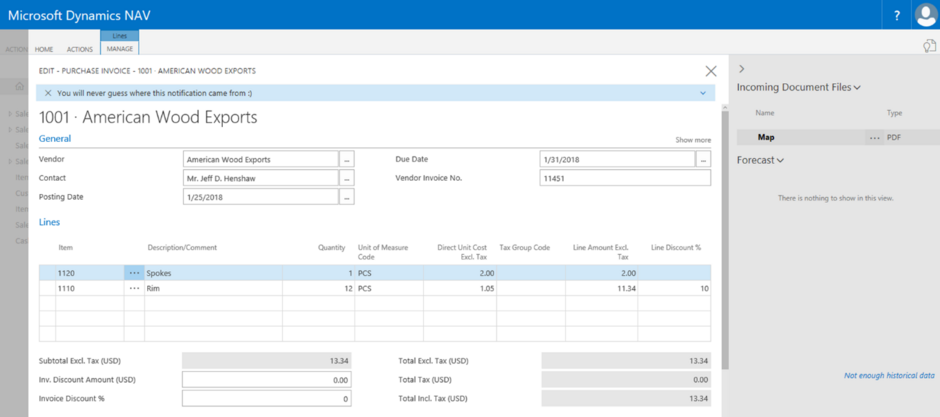Switch to the ACTIONS ribbon tab
This screenshot has width=940, height=417.
pos(80,49)
